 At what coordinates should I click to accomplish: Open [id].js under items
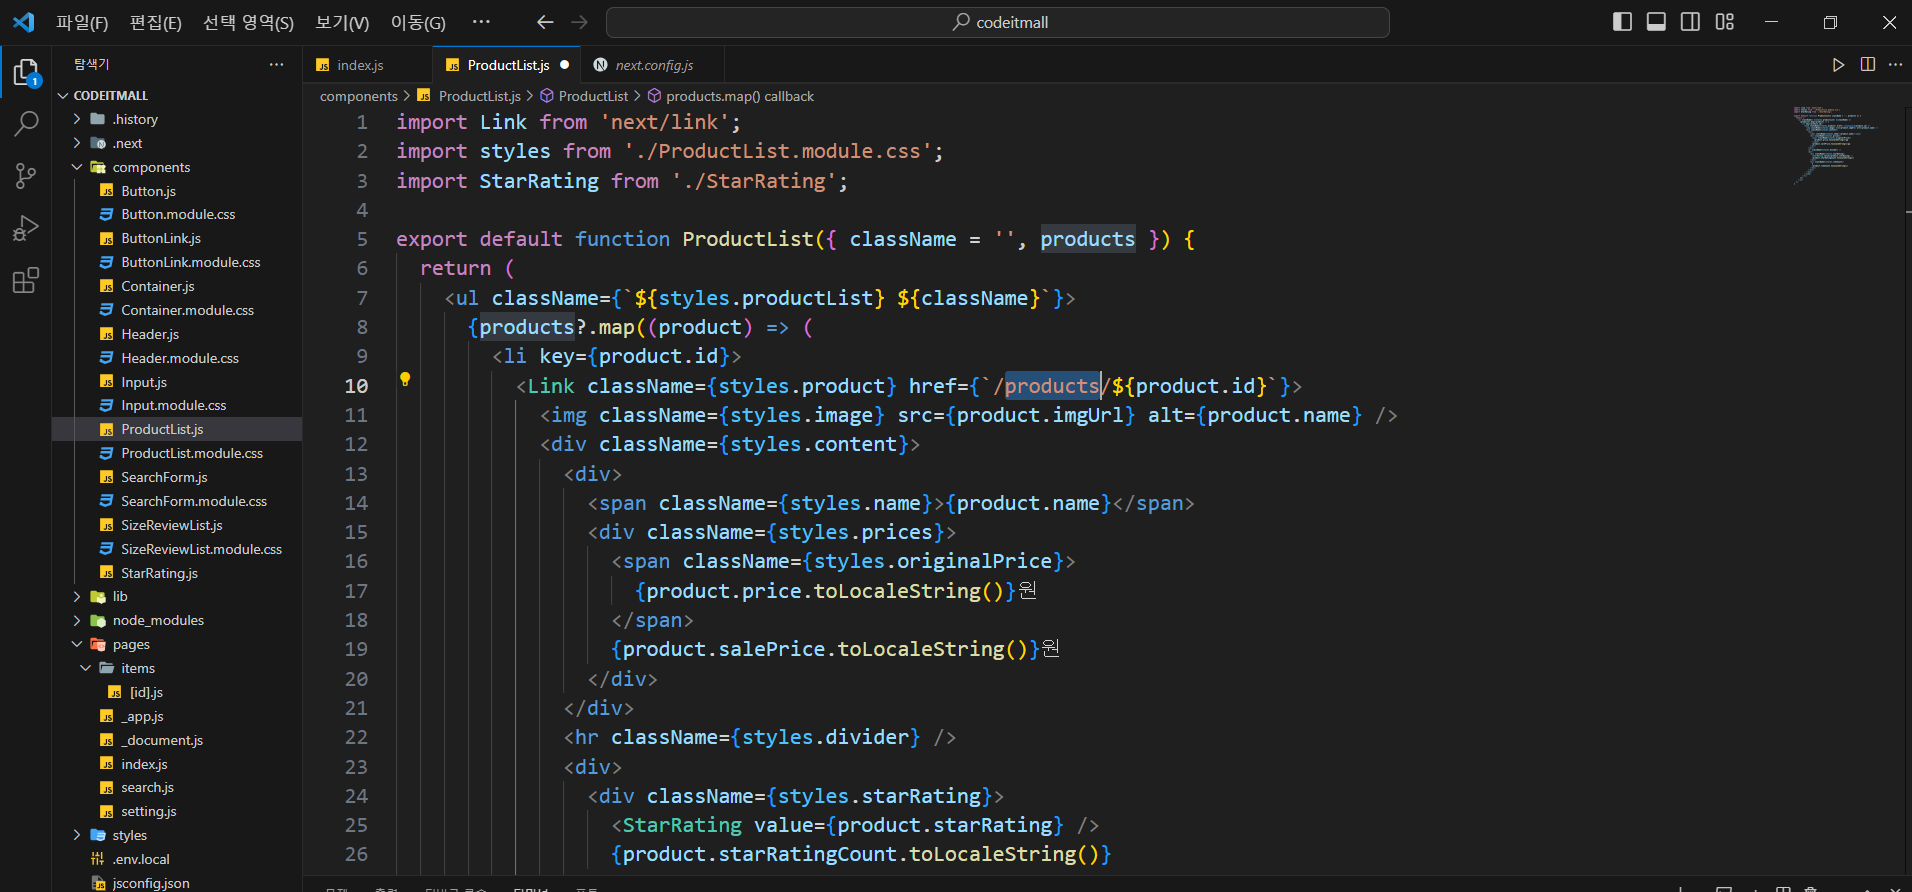pos(177,692)
